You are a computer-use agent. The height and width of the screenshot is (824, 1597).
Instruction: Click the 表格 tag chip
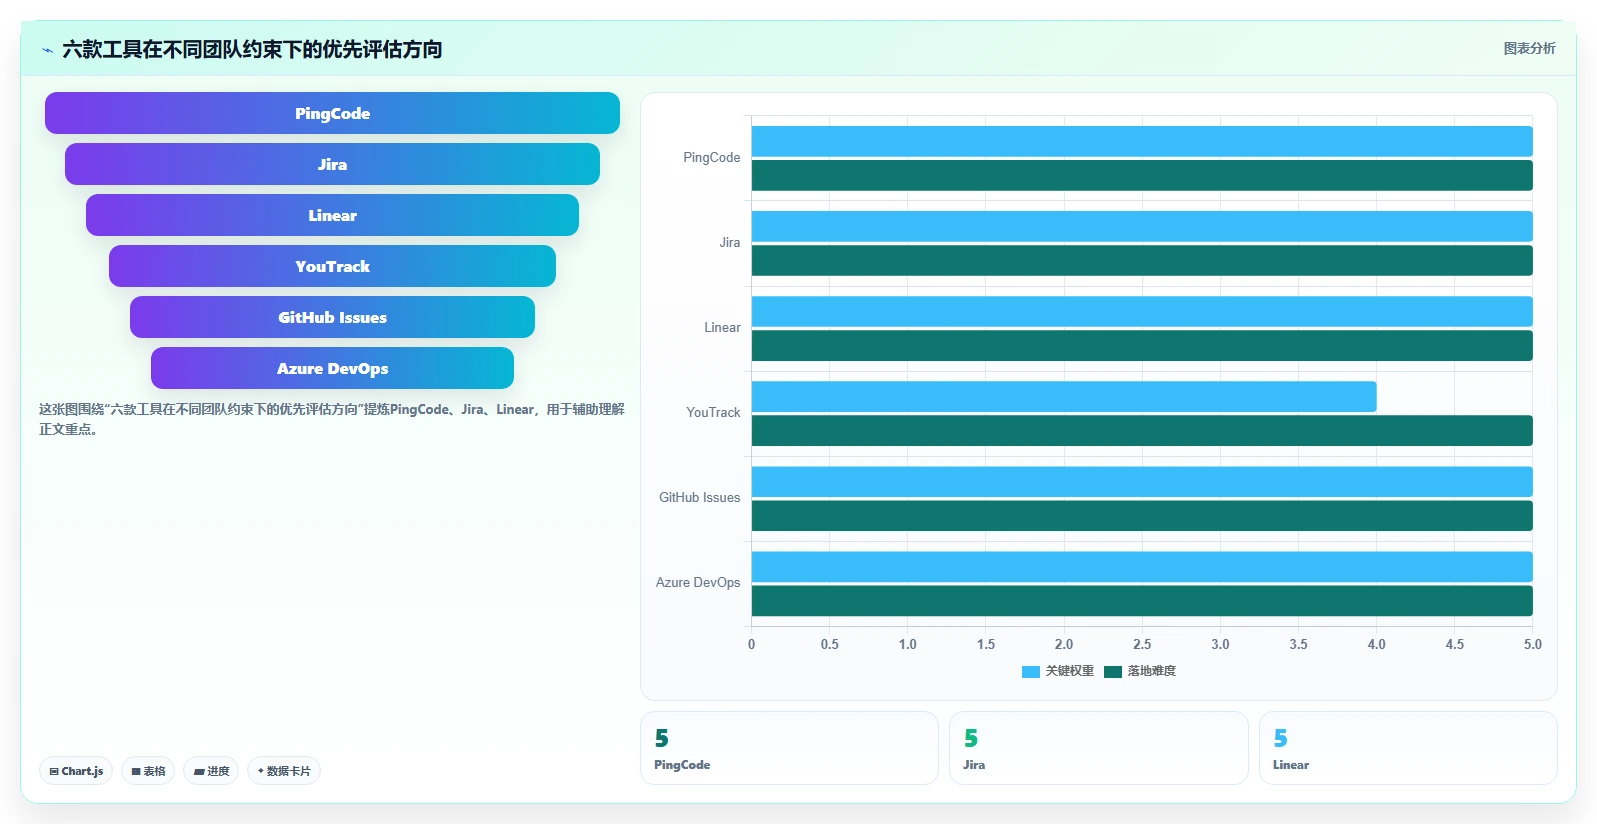148,771
